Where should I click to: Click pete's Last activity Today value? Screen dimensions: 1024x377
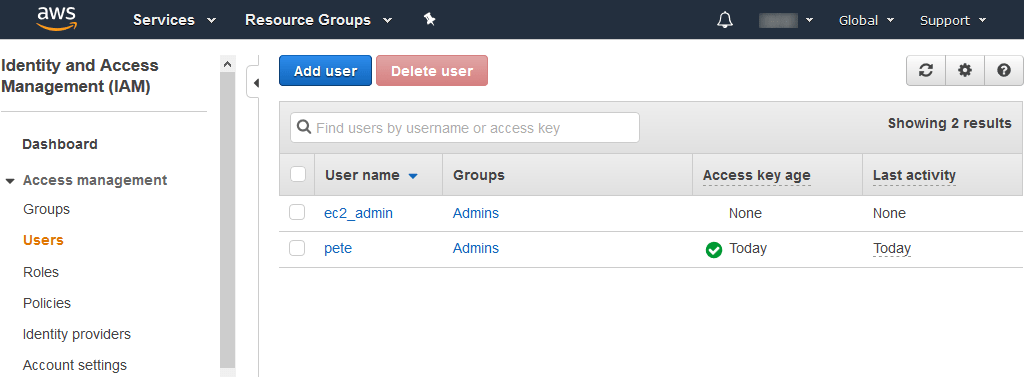click(891, 248)
